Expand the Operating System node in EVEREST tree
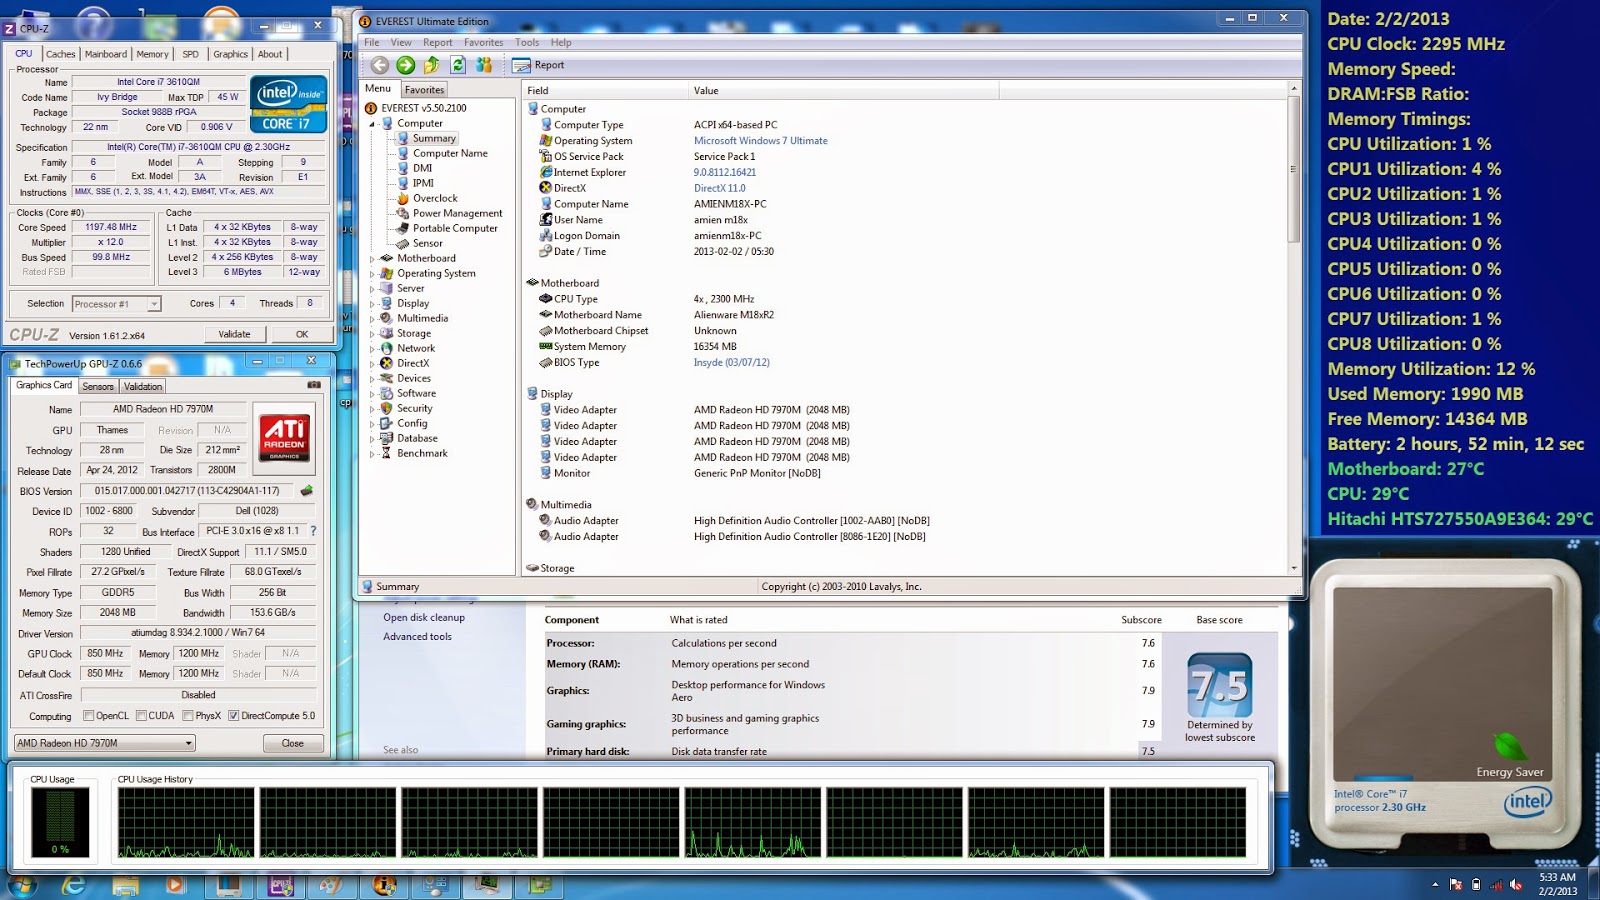 (x=372, y=274)
